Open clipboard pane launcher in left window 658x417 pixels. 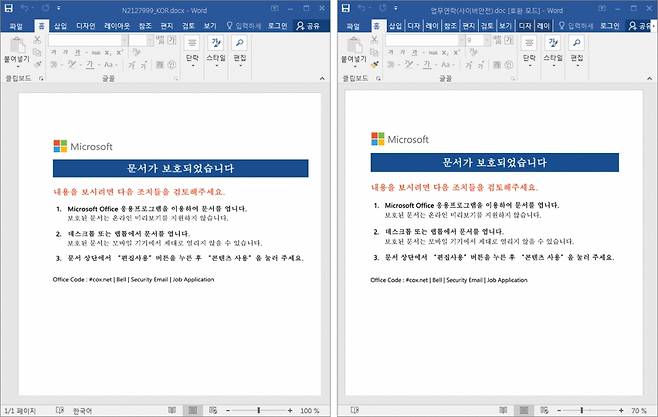point(41,78)
